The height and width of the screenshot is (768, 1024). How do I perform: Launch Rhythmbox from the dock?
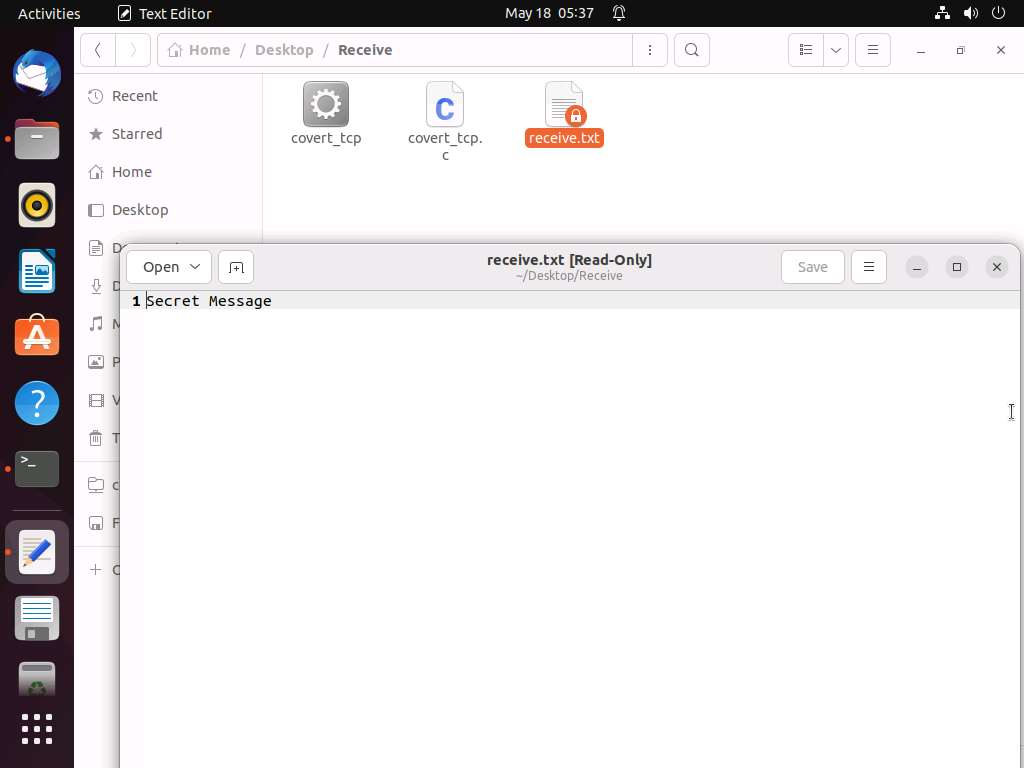pyautogui.click(x=37, y=206)
